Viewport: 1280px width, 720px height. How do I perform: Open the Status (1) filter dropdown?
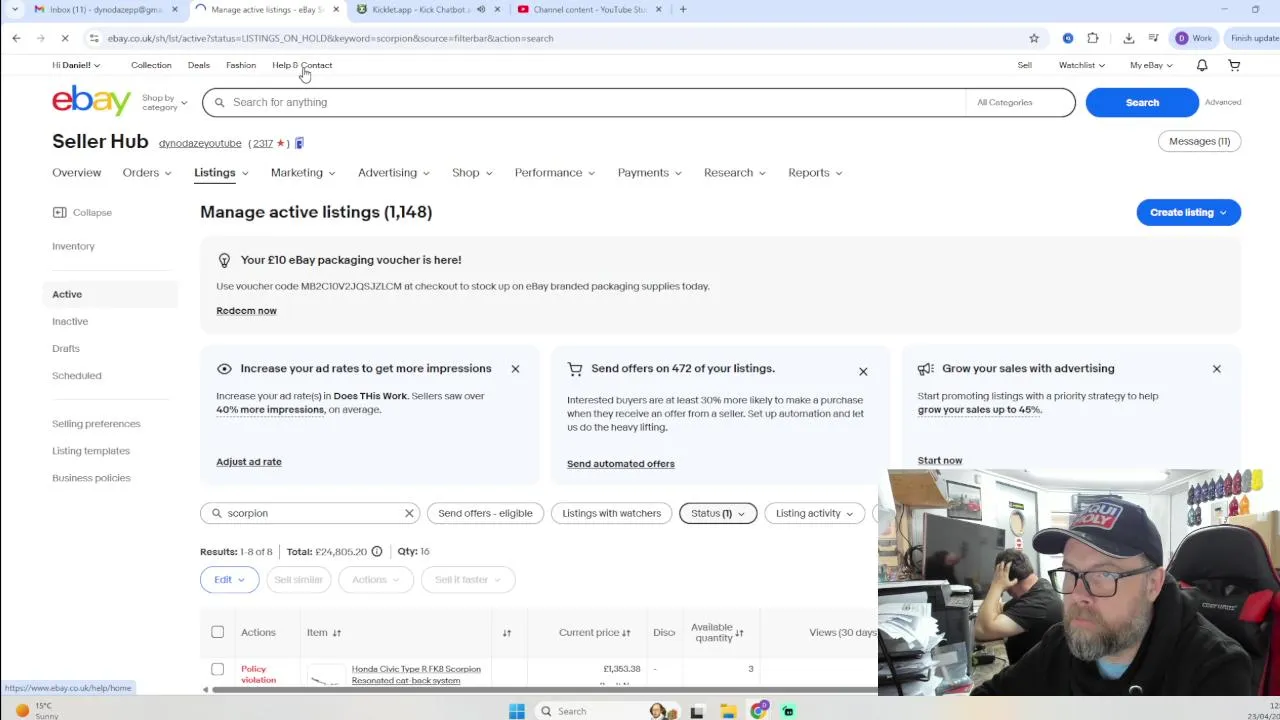tap(718, 513)
